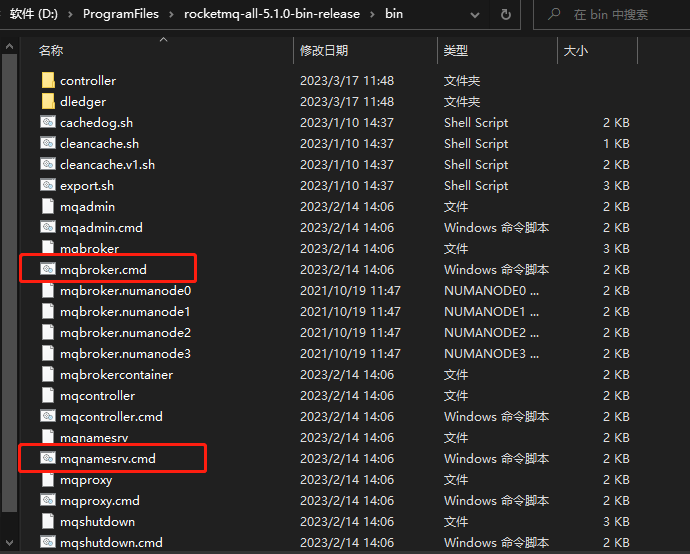
Task: Navigate to rocketmq-all-5.1.0-bin-release breadcrumb
Action: 272,14
